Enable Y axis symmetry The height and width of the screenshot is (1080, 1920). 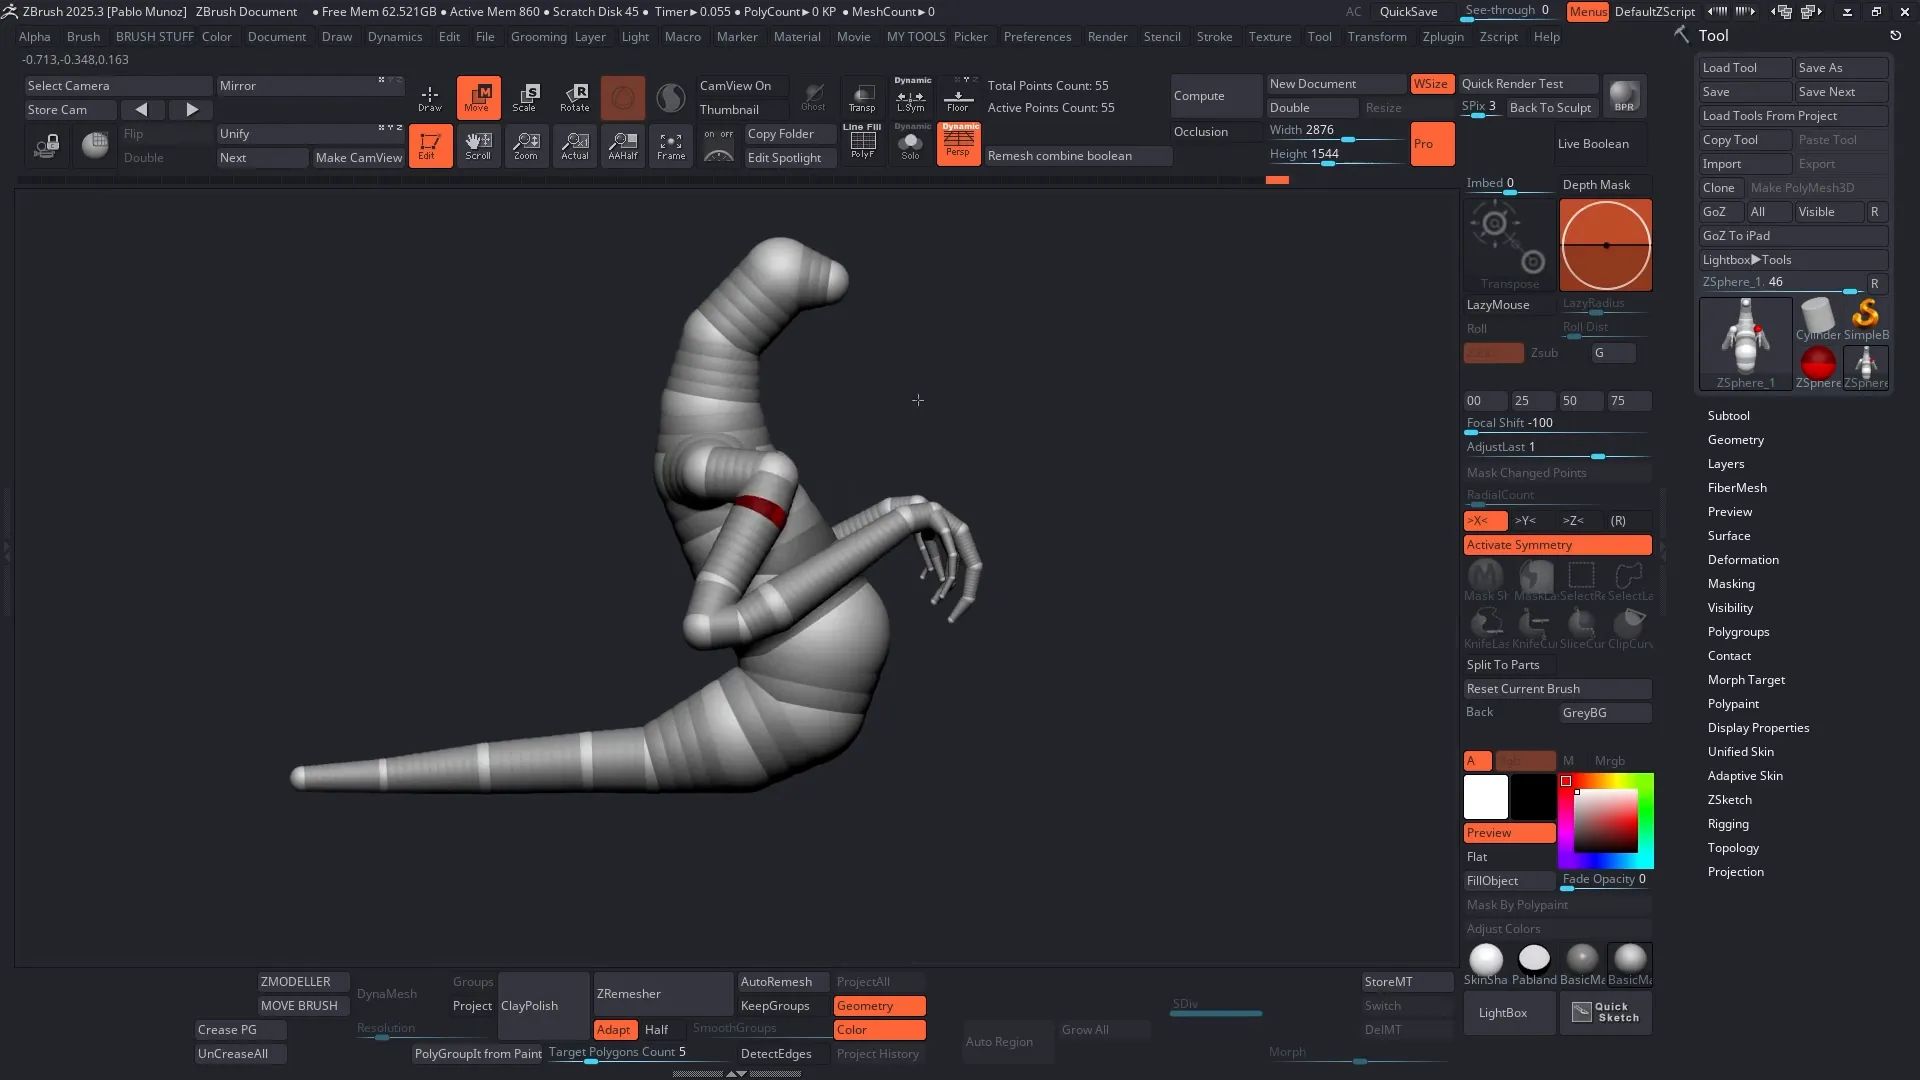(x=1525, y=521)
